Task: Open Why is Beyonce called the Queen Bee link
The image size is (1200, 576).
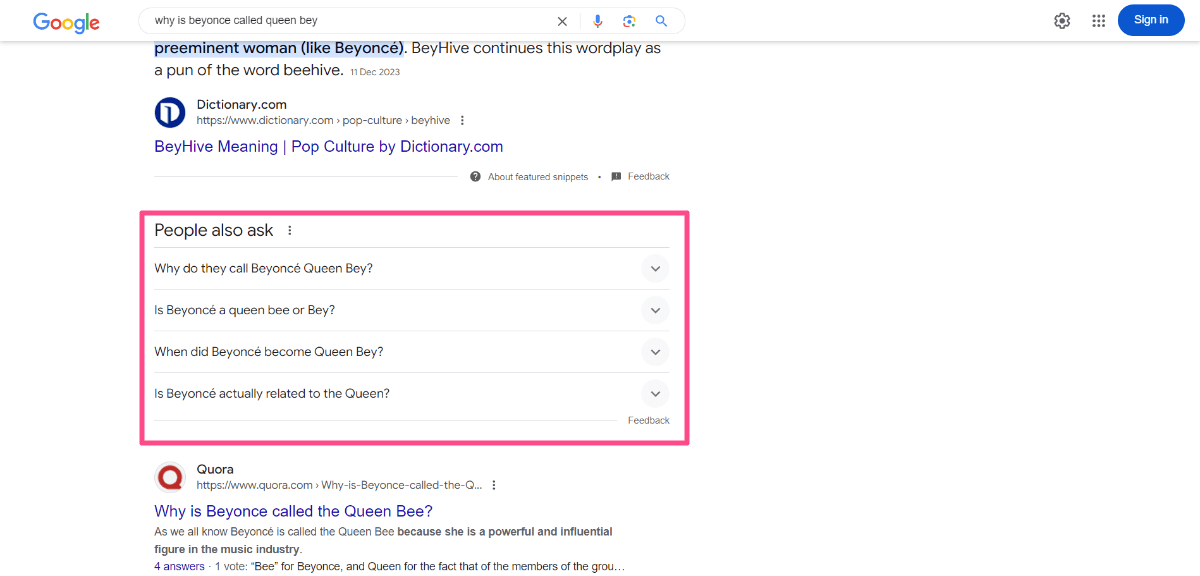Action: point(293,511)
